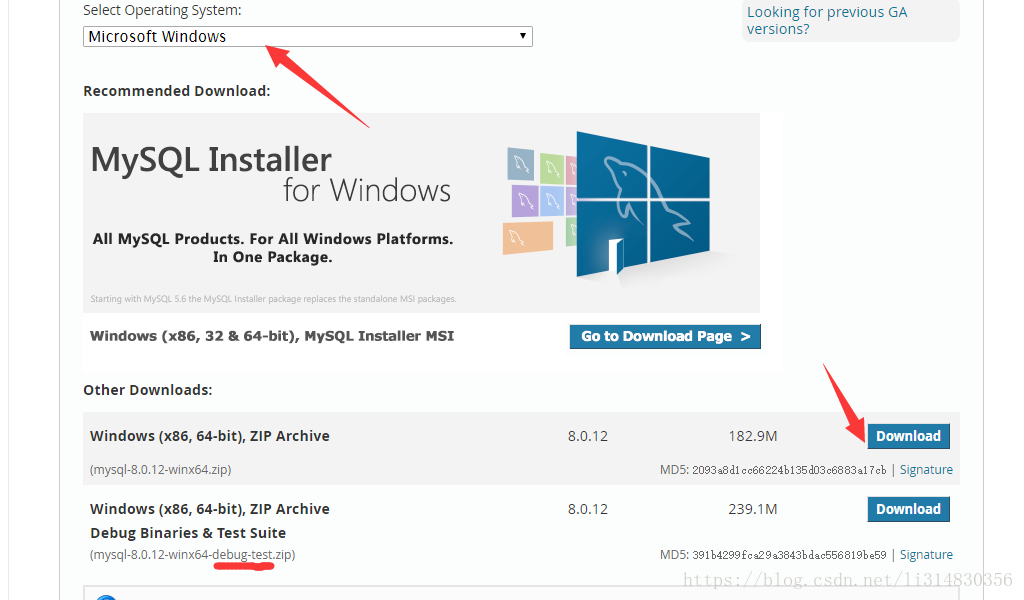Click 'Debug Binaries & Test Suite' title text
1024x600 pixels.
[188, 533]
